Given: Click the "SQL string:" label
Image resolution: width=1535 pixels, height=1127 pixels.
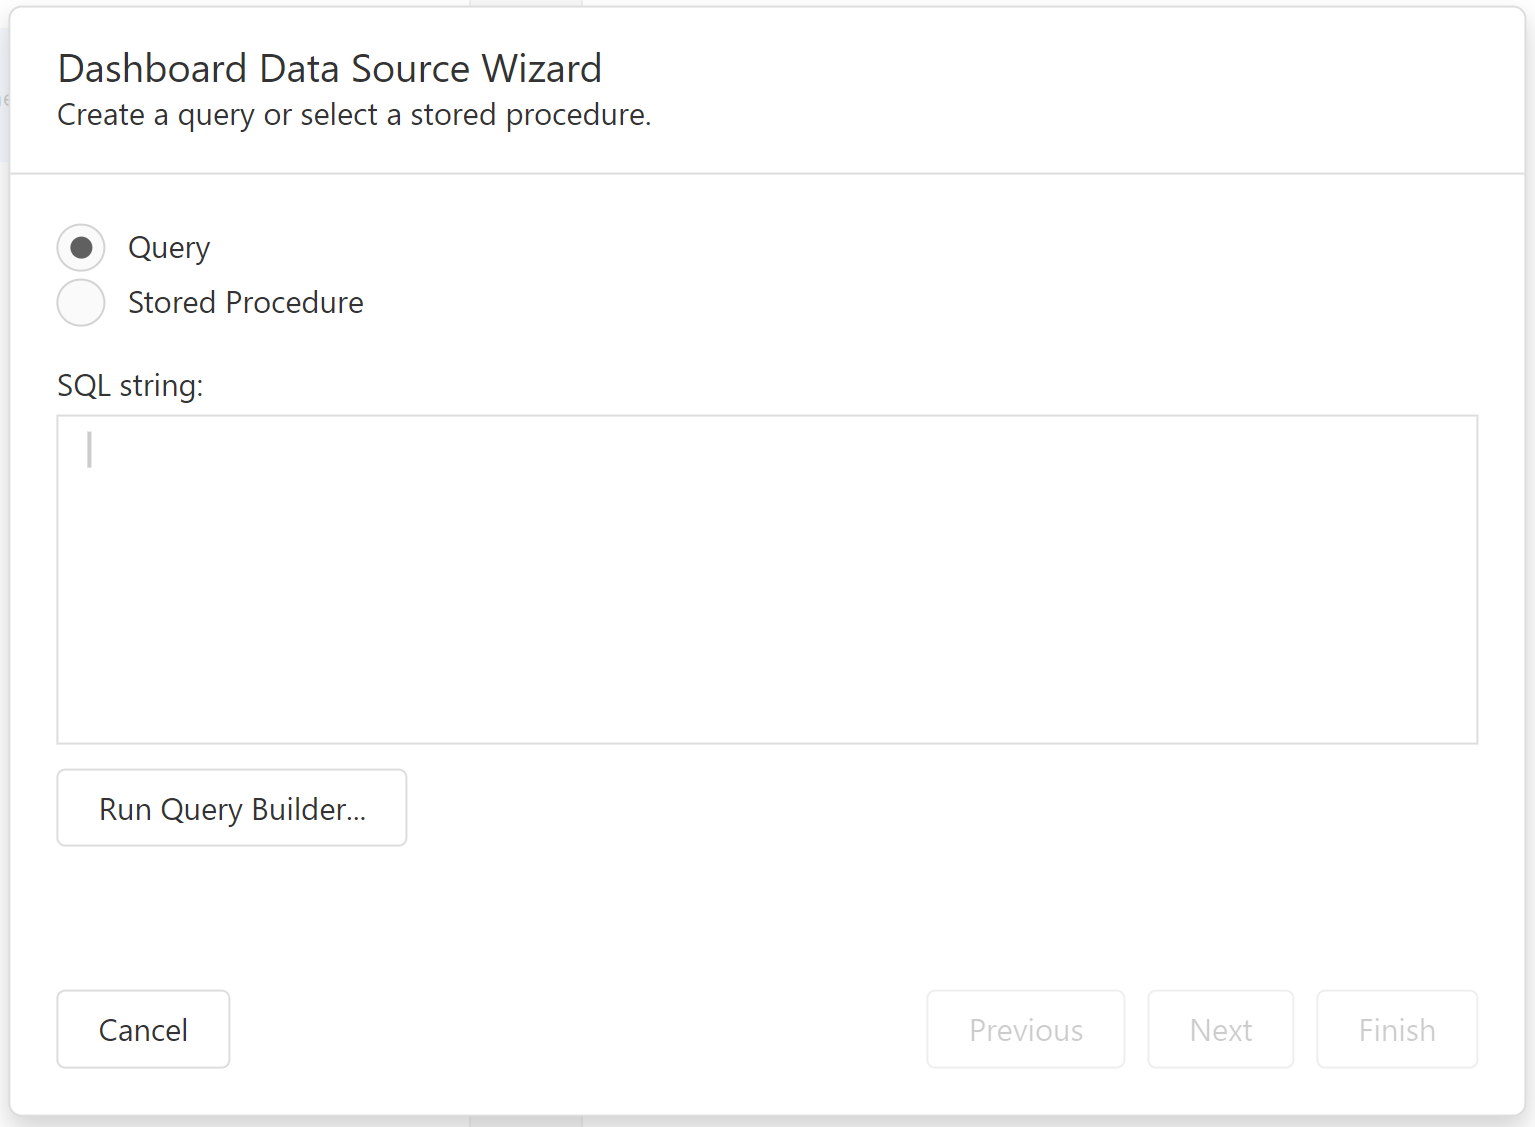Looking at the screenshot, I should click(130, 386).
